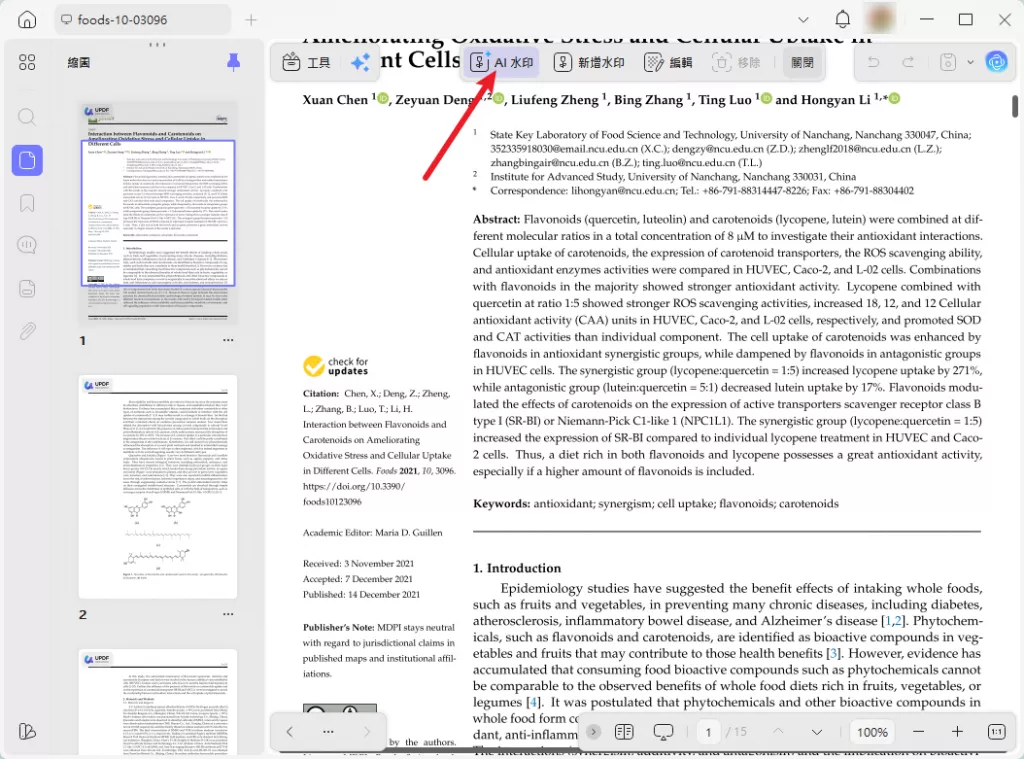
Task: Click the 縮圖 panel title
Action: click(79, 63)
